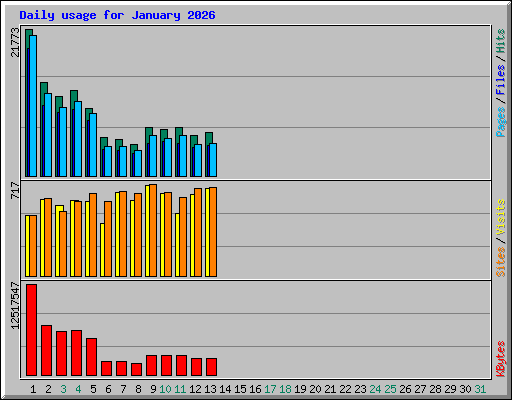Click day 30 on the x-axis
The image size is (512, 400).
point(465,389)
